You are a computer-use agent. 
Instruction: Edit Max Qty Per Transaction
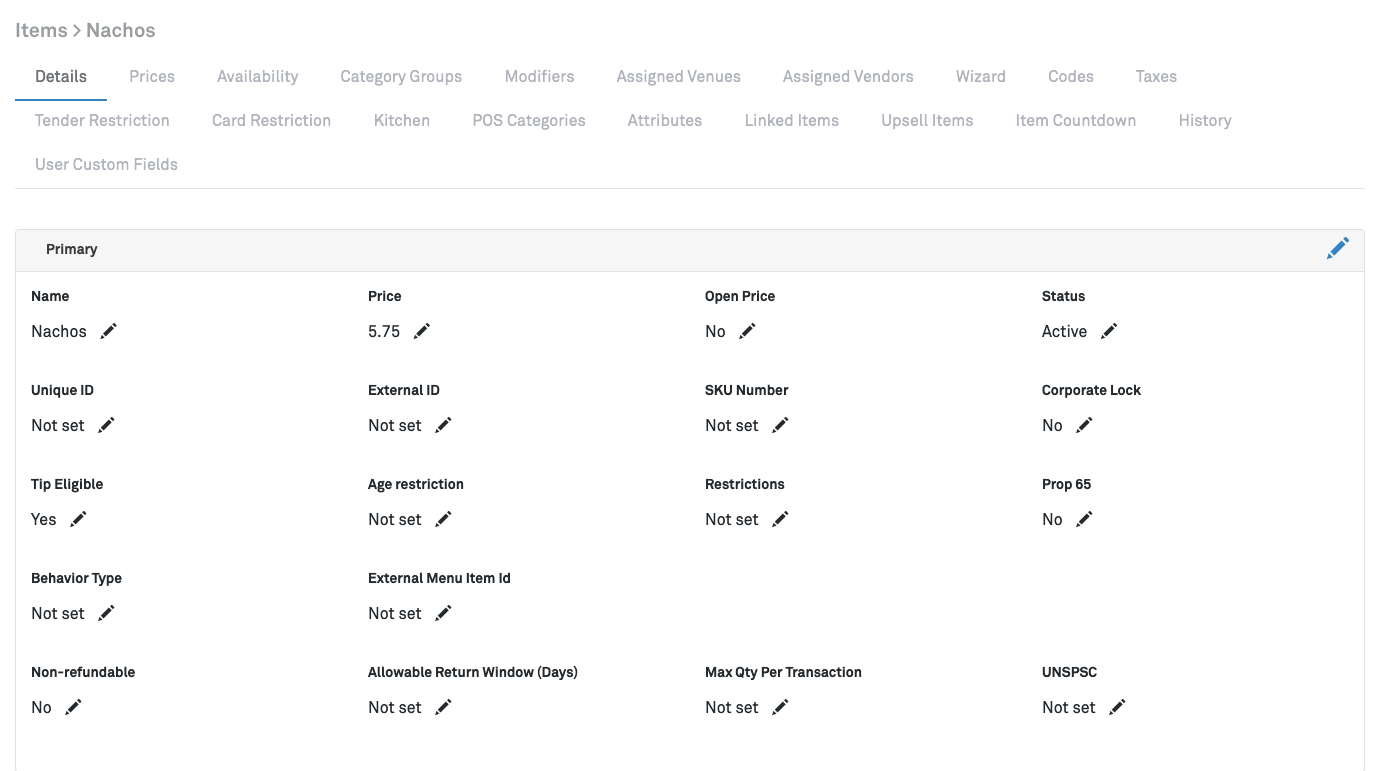click(x=780, y=707)
